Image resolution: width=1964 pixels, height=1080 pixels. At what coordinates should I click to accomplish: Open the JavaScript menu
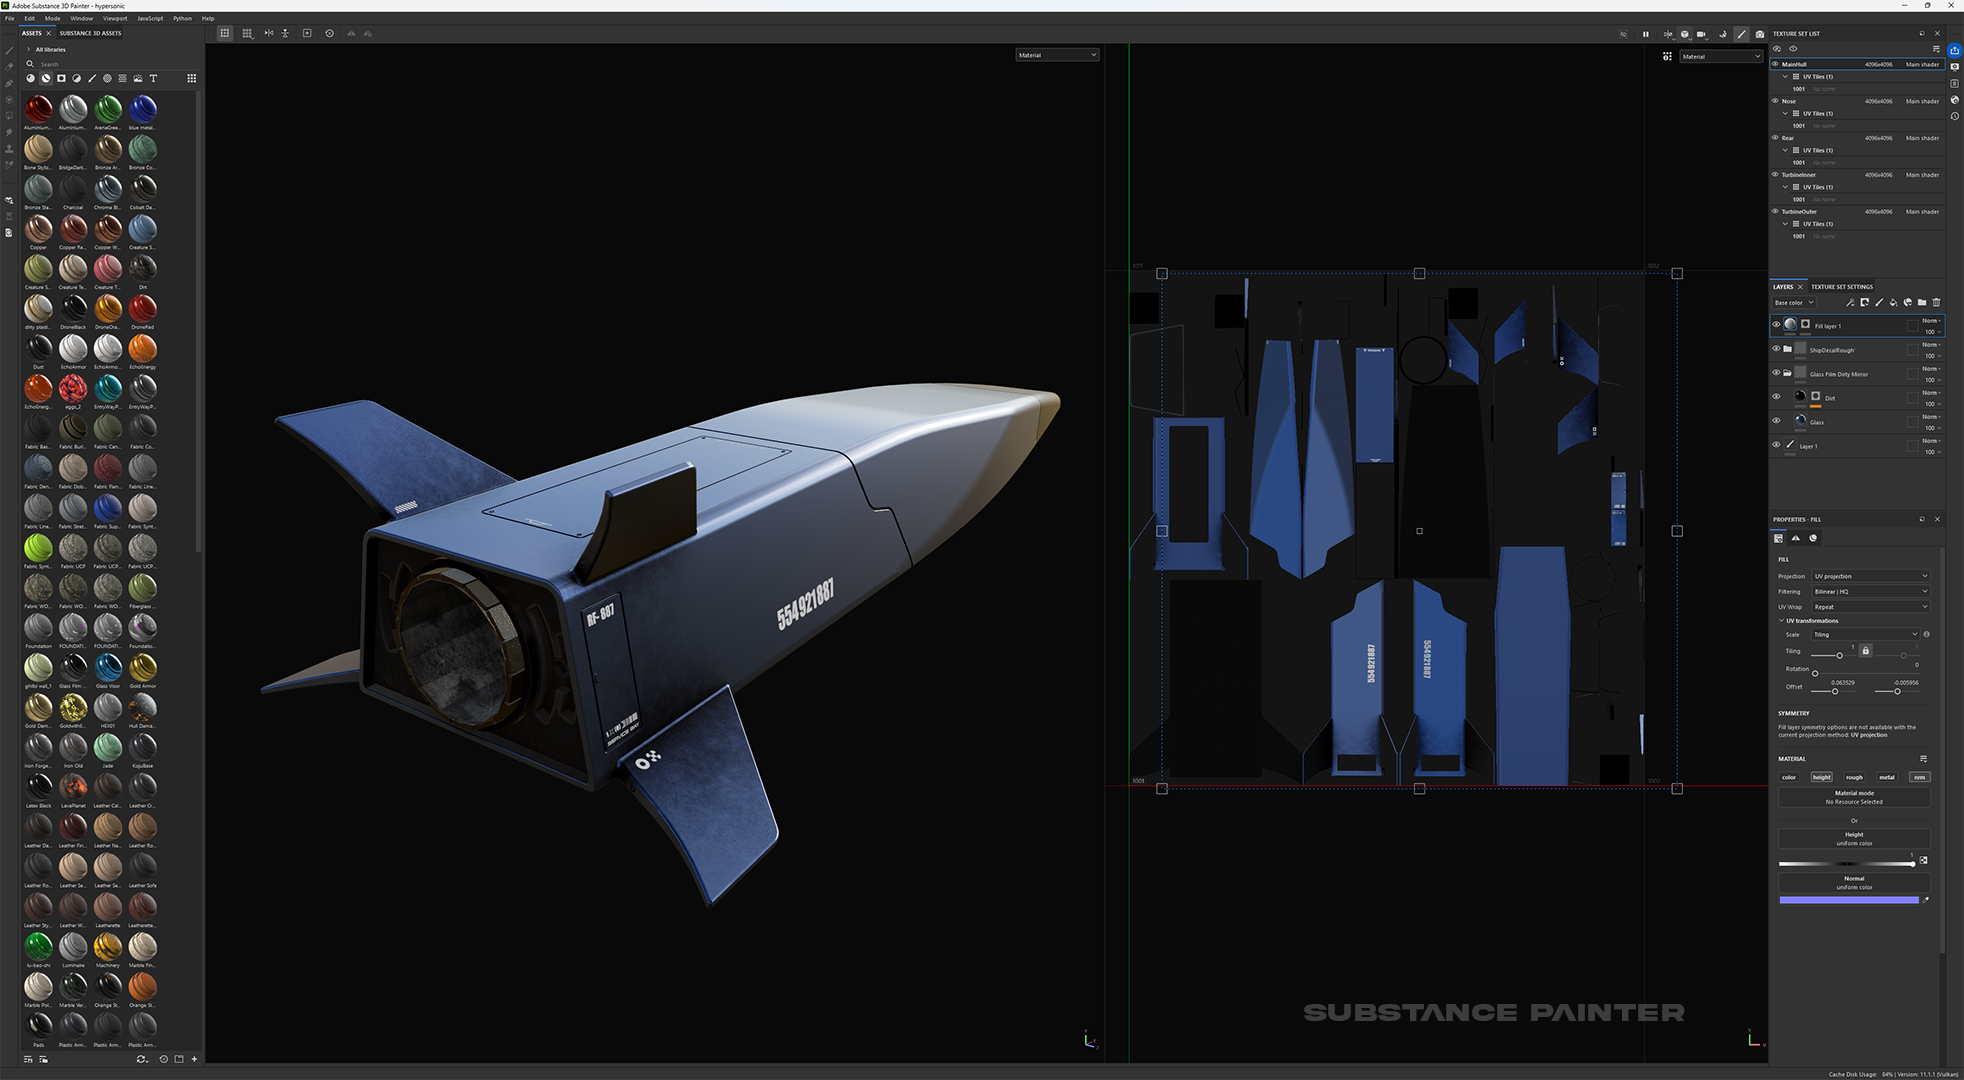150,18
